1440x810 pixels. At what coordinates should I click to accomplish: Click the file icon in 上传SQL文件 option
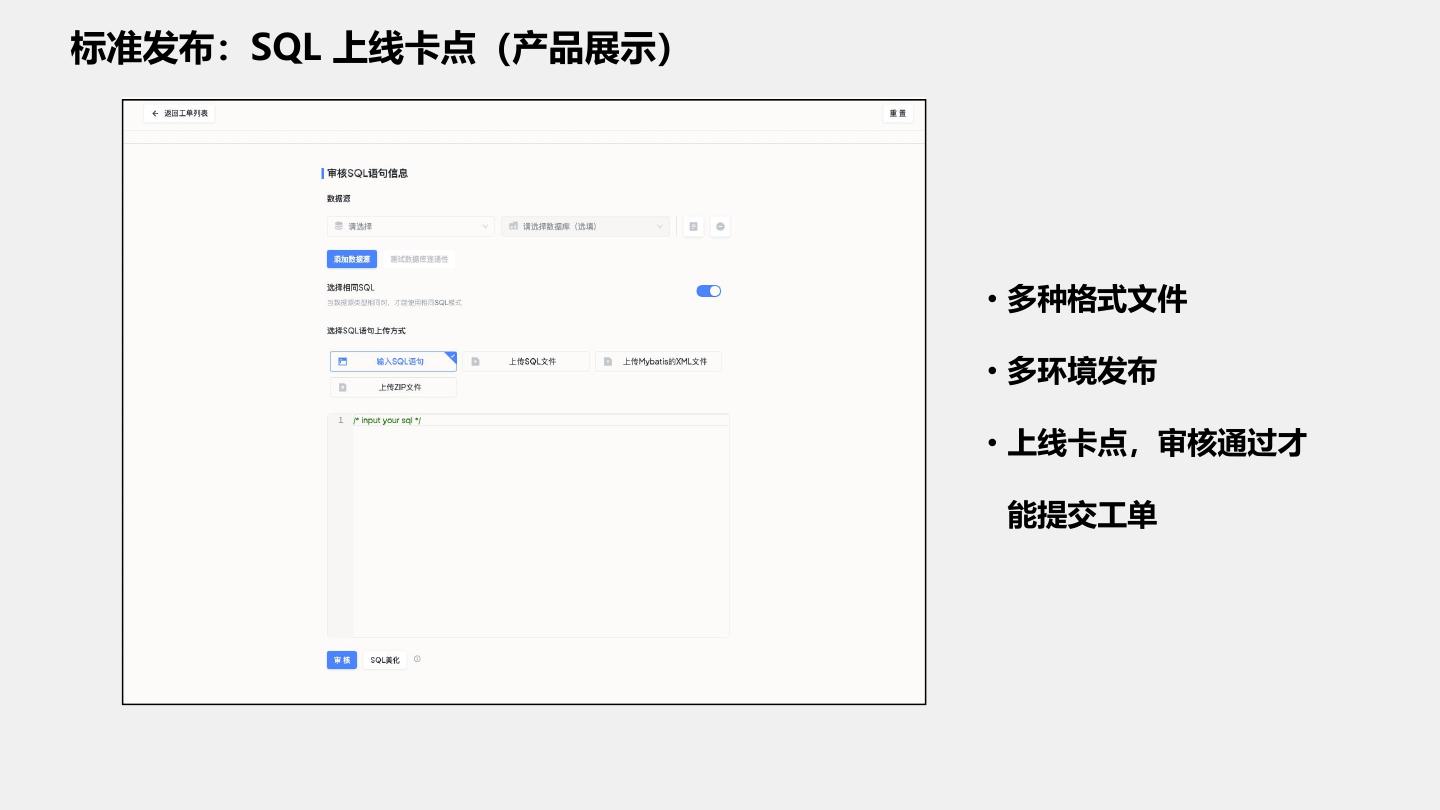tap(475, 362)
